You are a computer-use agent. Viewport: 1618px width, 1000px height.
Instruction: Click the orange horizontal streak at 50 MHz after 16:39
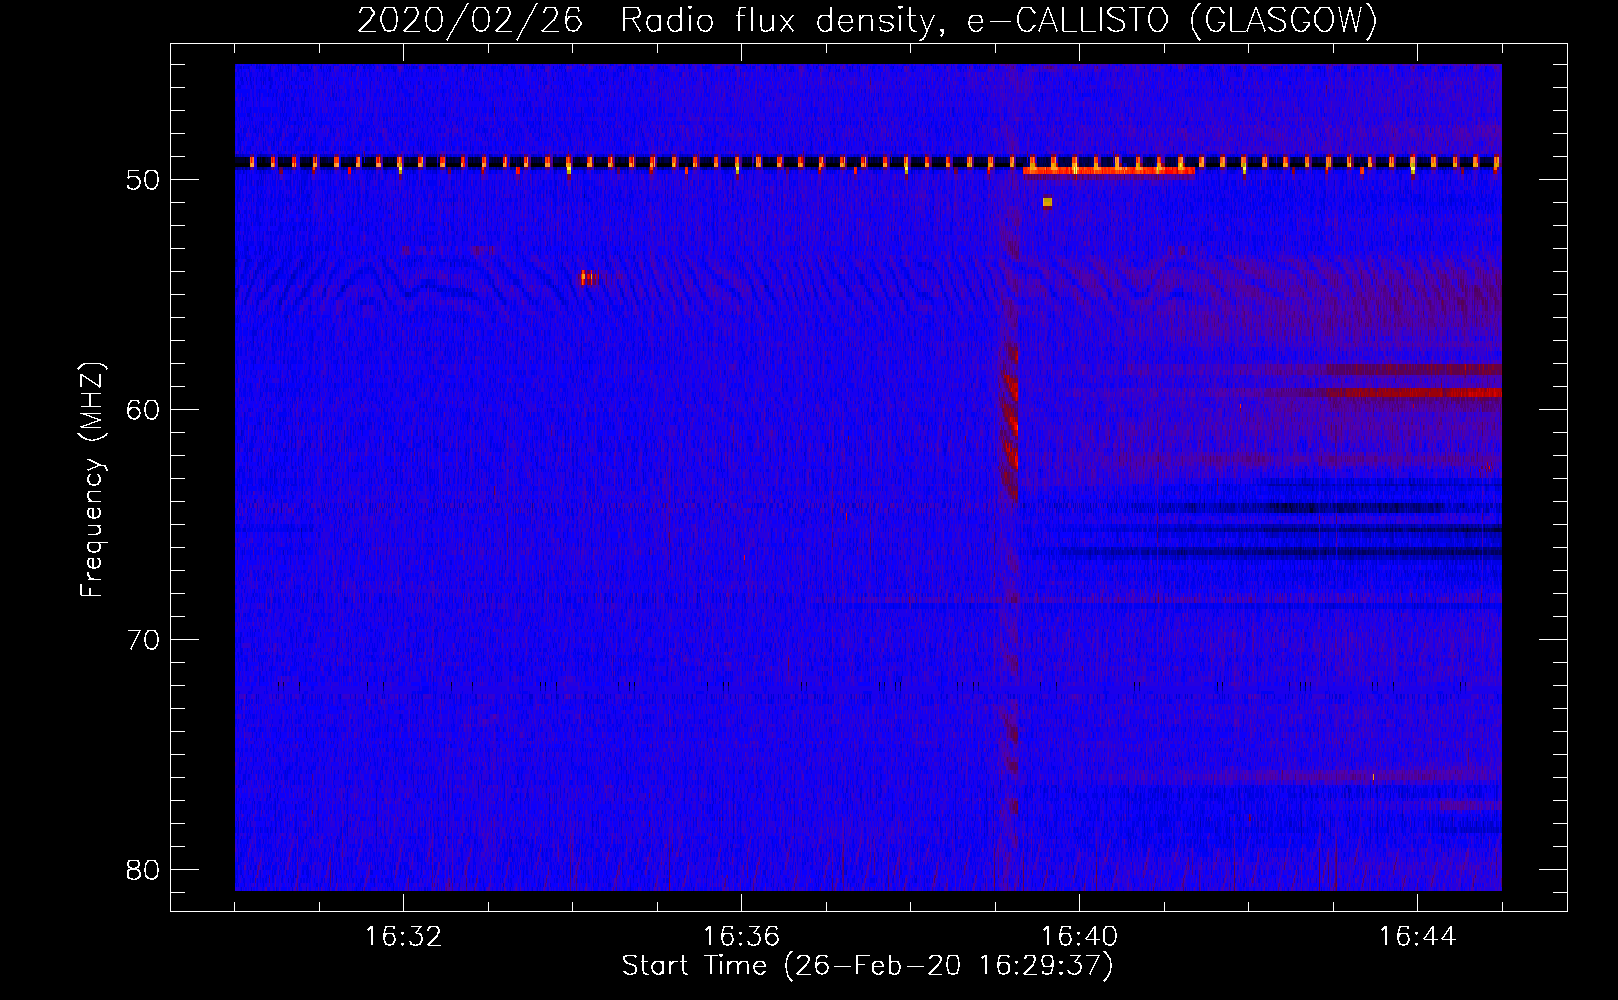click(1109, 171)
